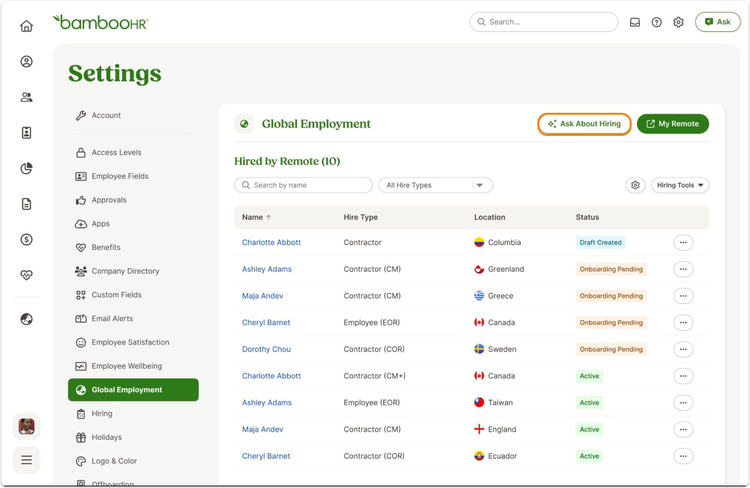Click the Ask button in top bar
750x488 pixels.
[x=717, y=22]
